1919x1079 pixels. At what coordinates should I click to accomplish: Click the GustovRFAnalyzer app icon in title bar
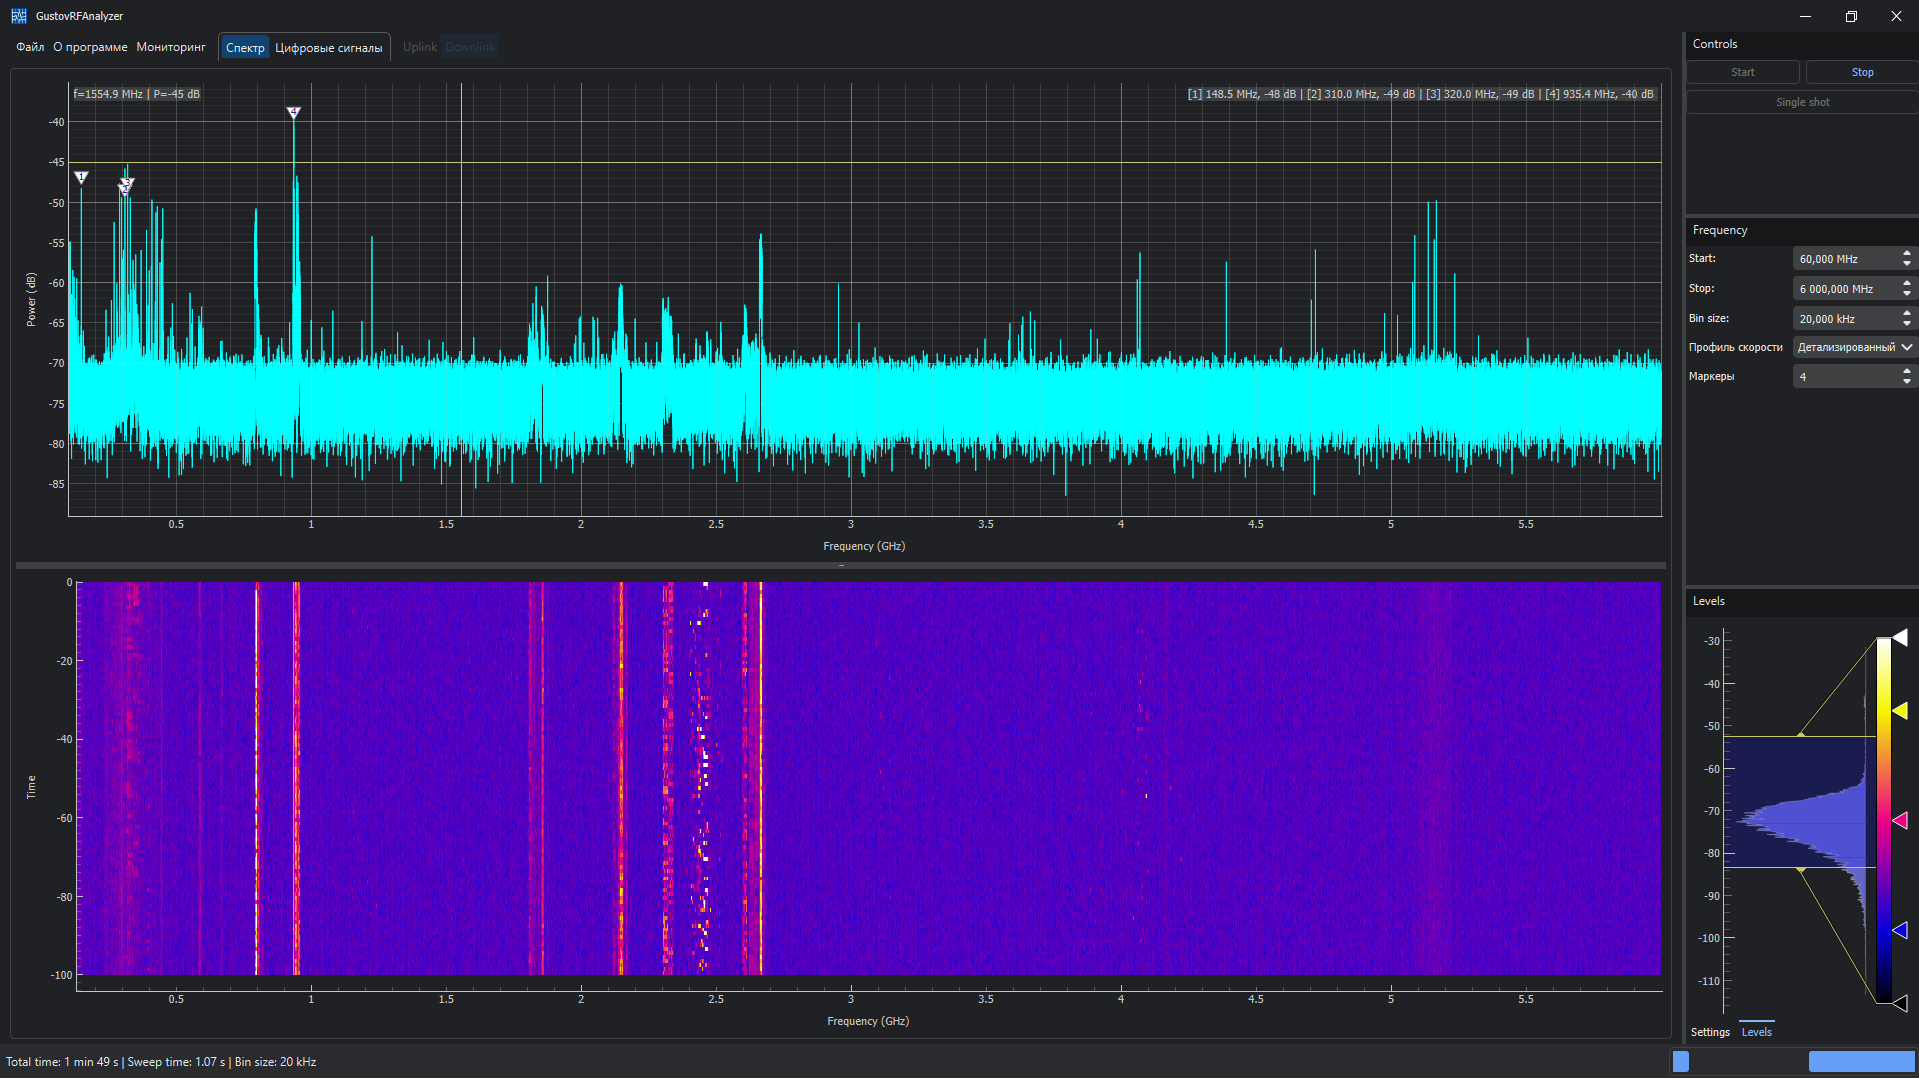coord(19,16)
